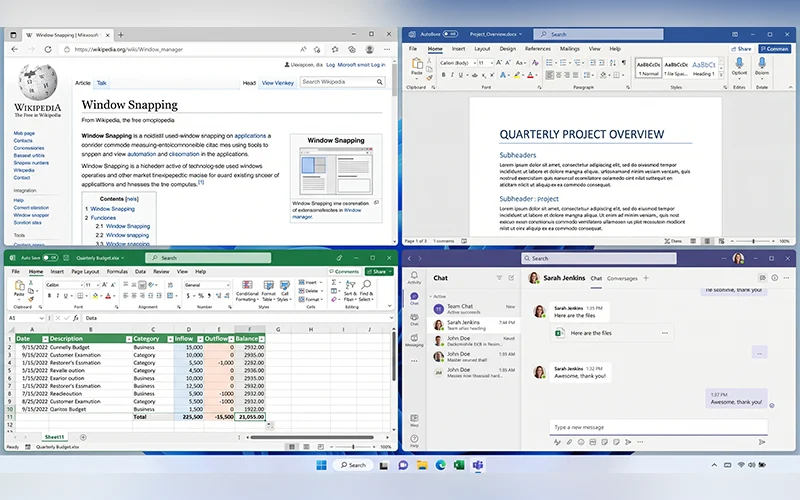Open the Calibri font name dropdown in Excel
Screen dimensions: 800x500
81,285
